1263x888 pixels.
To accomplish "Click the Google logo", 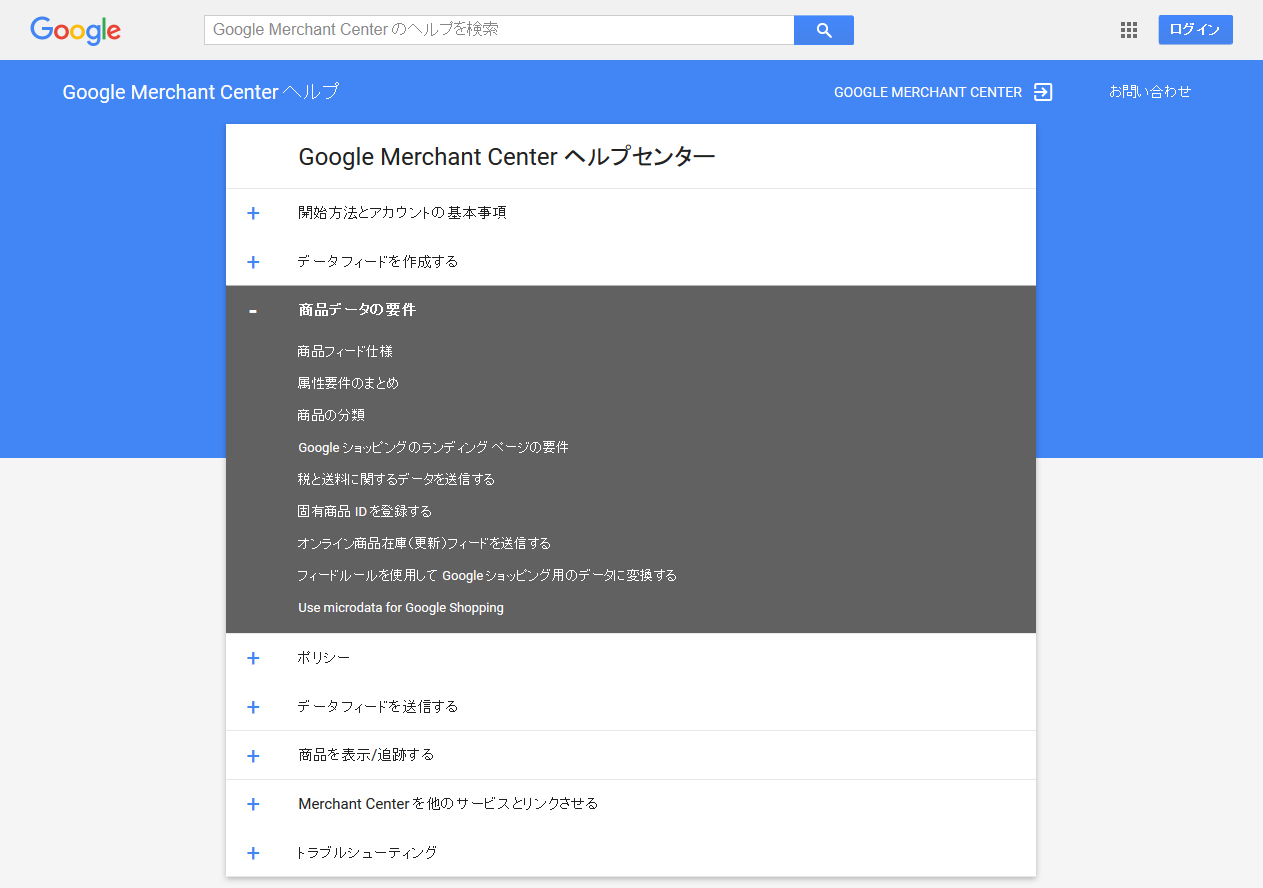I will (x=76, y=30).
